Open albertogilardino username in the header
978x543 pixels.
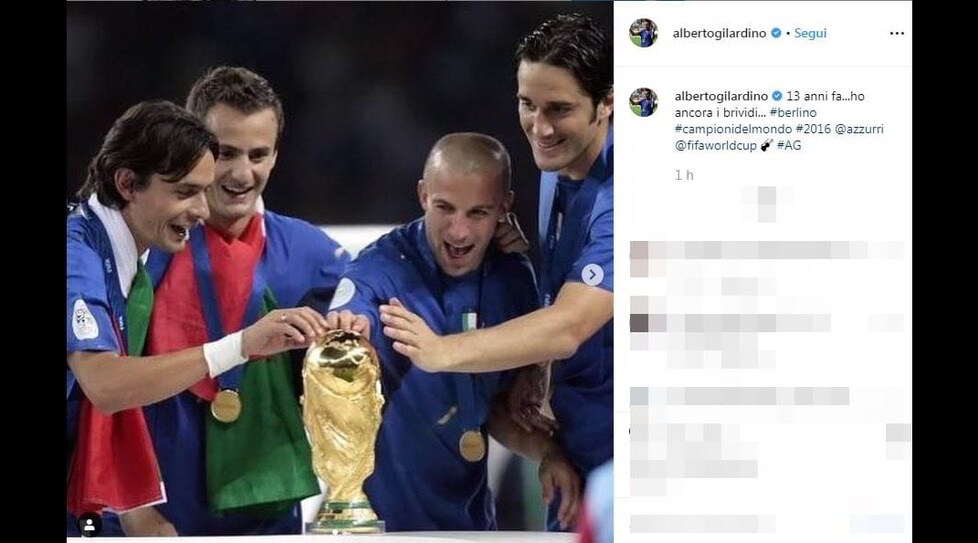pos(719,33)
